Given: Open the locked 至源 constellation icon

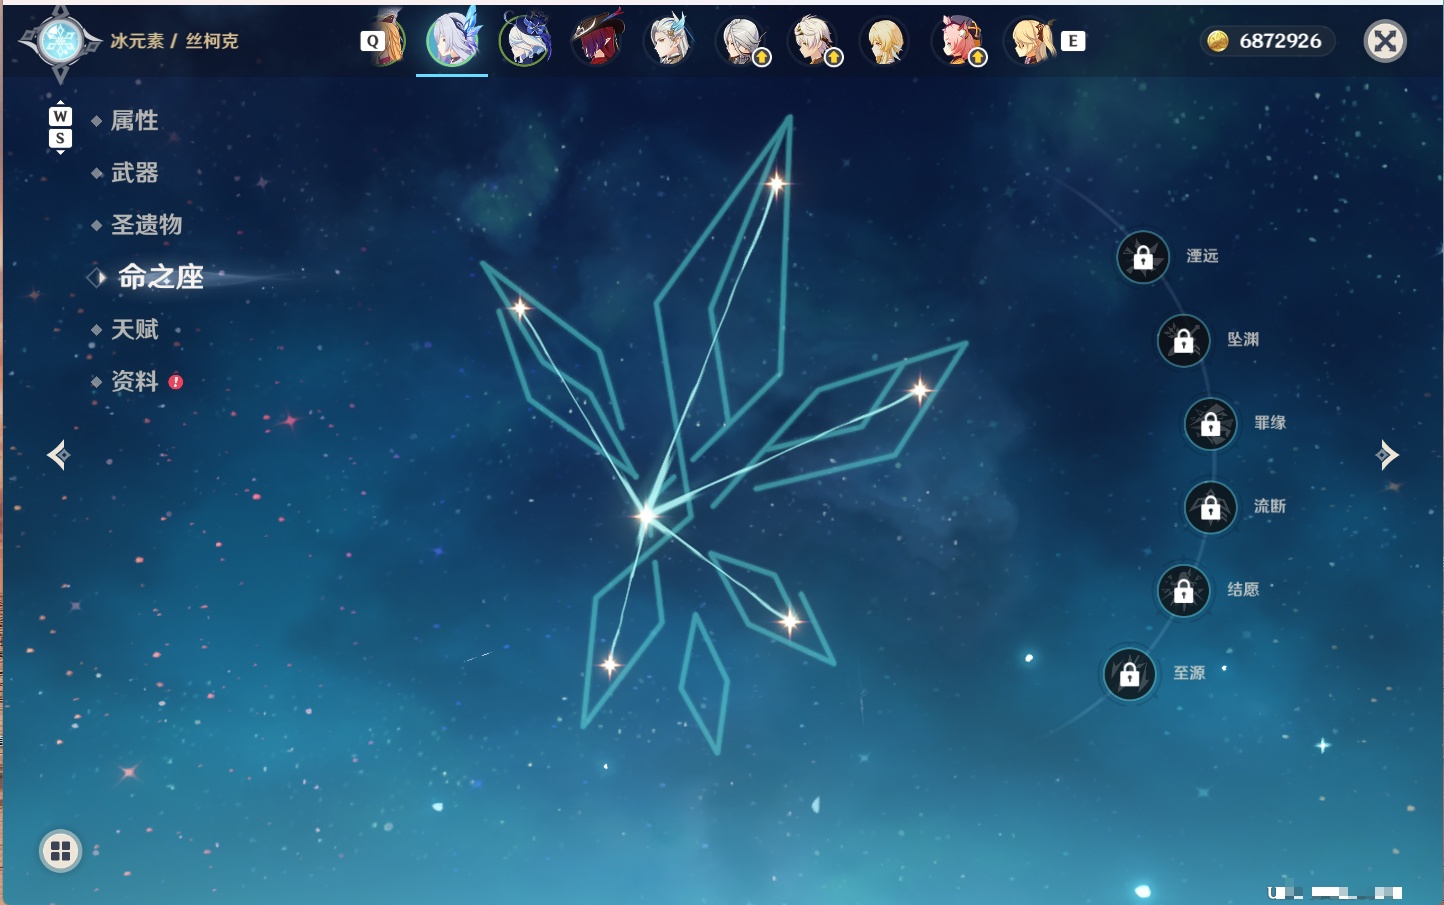Looking at the screenshot, I should pos(1130,675).
